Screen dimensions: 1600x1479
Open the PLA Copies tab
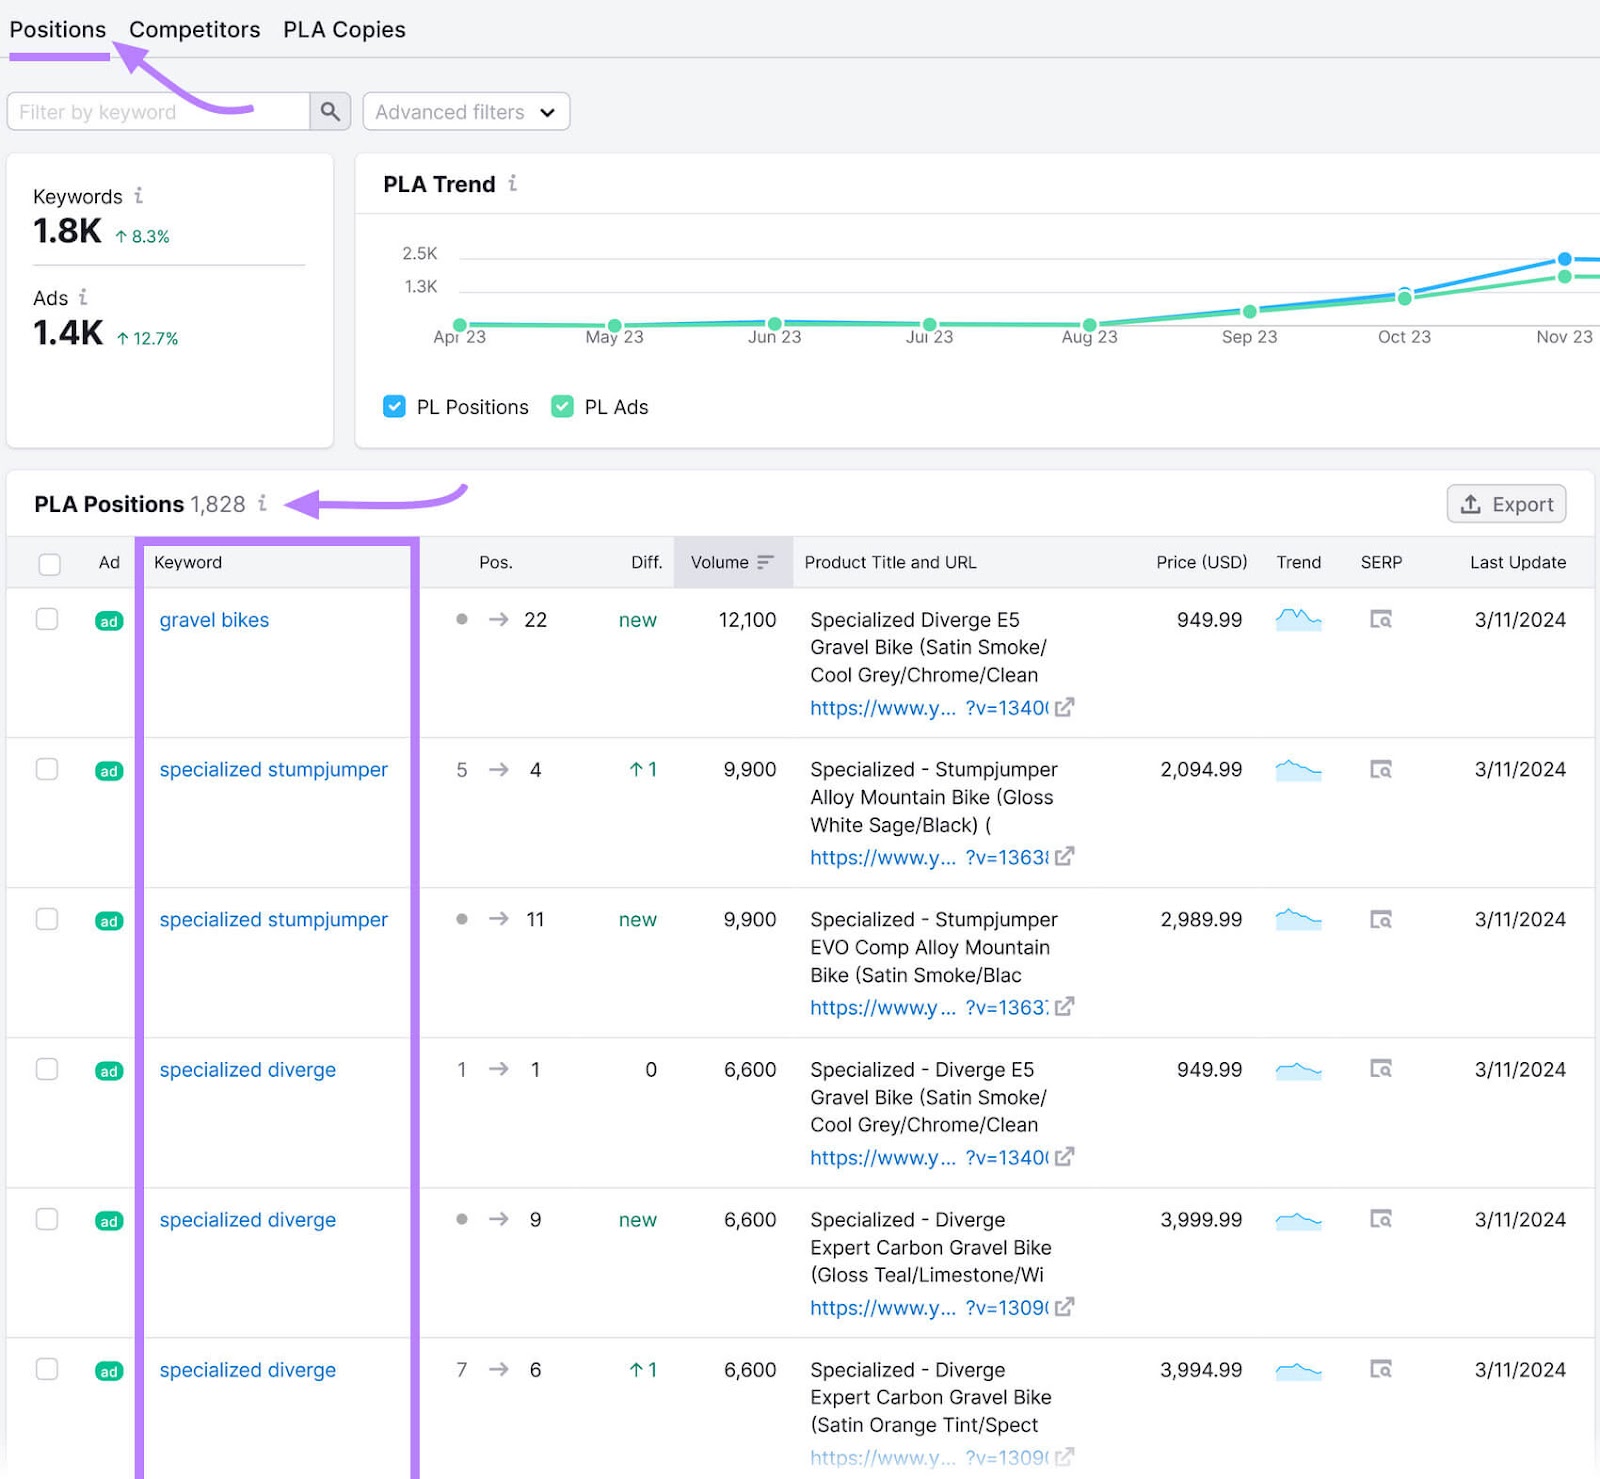pyautogui.click(x=343, y=29)
